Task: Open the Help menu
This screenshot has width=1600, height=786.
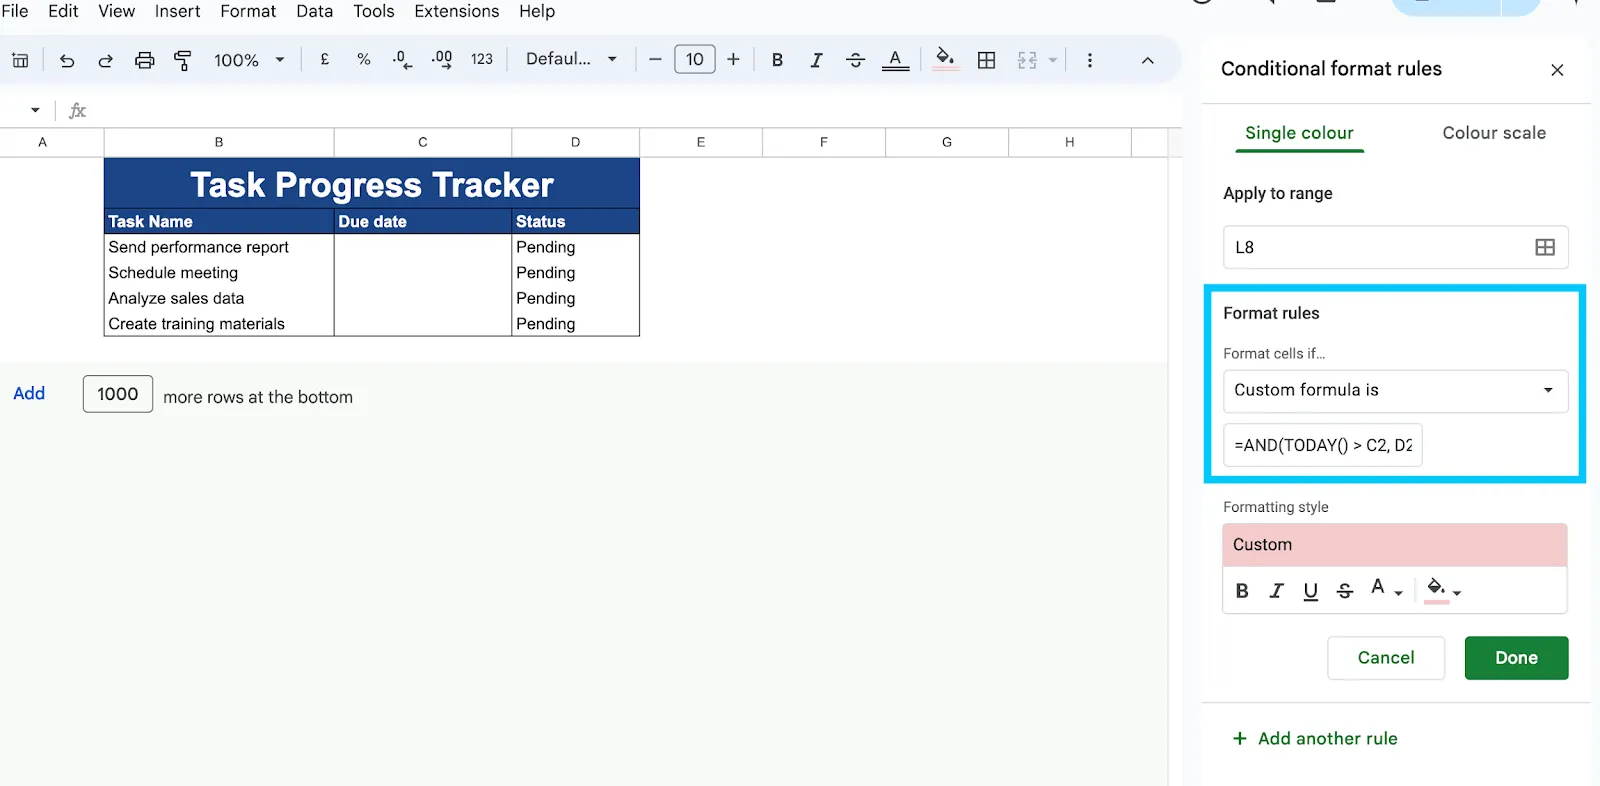Action: [x=537, y=11]
